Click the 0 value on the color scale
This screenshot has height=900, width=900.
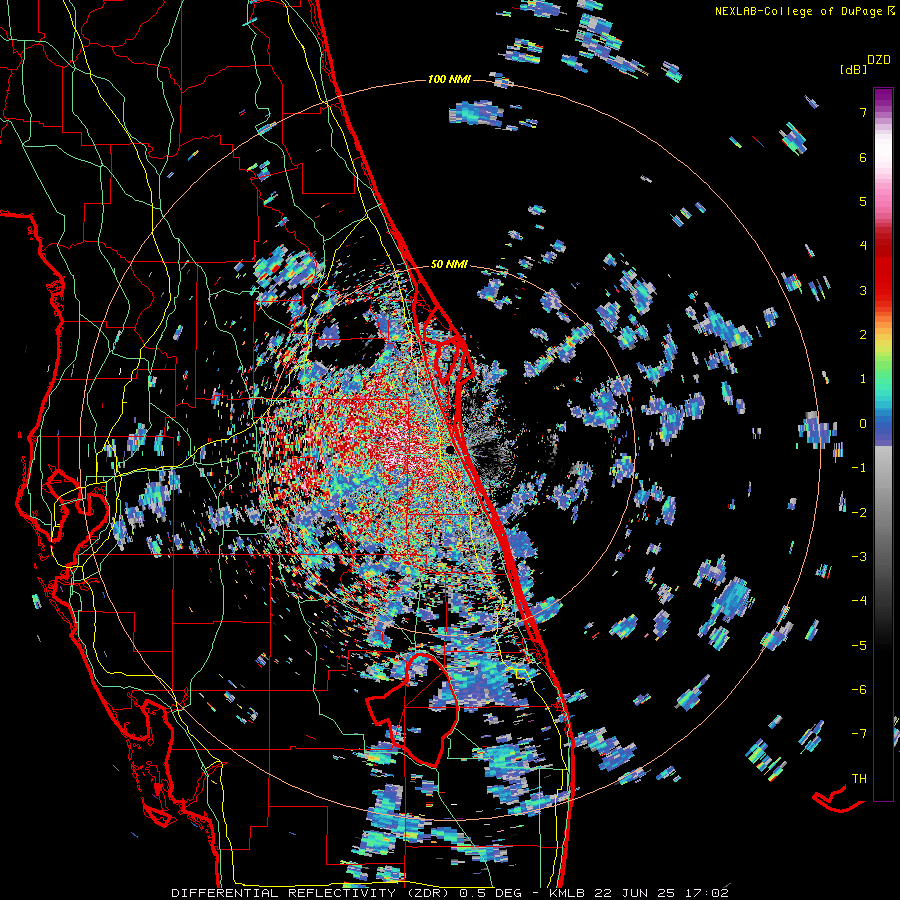pyautogui.click(x=863, y=424)
